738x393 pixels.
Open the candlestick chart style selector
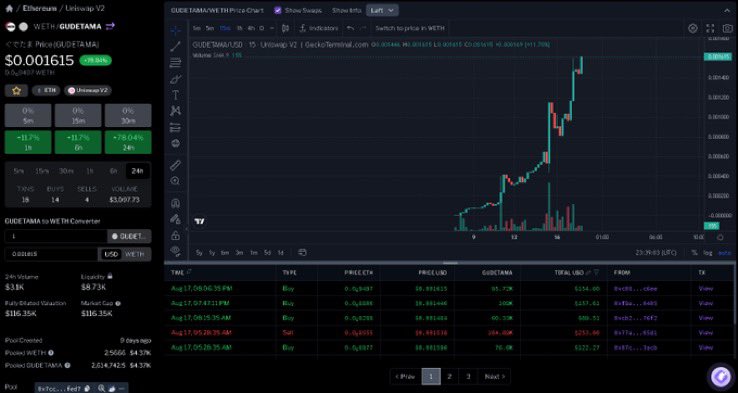pyautogui.click(x=285, y=28)
